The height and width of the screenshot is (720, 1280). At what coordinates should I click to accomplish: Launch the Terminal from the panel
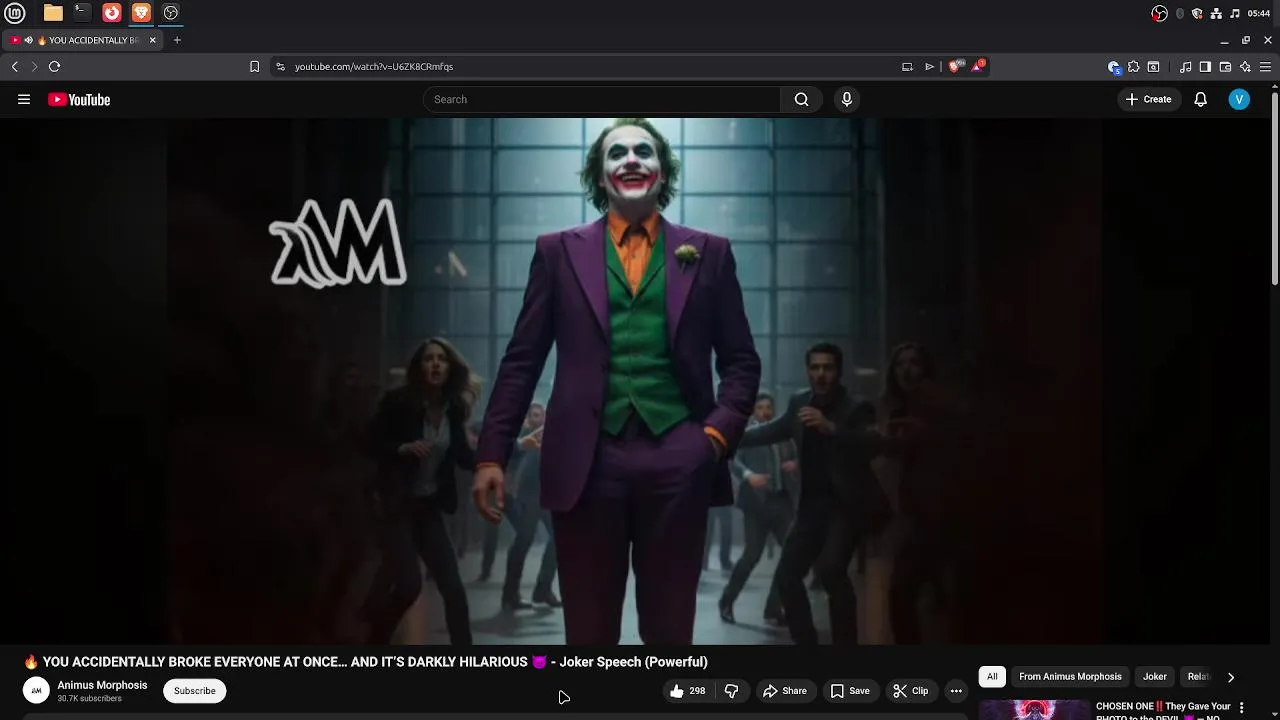pos(82,13)
